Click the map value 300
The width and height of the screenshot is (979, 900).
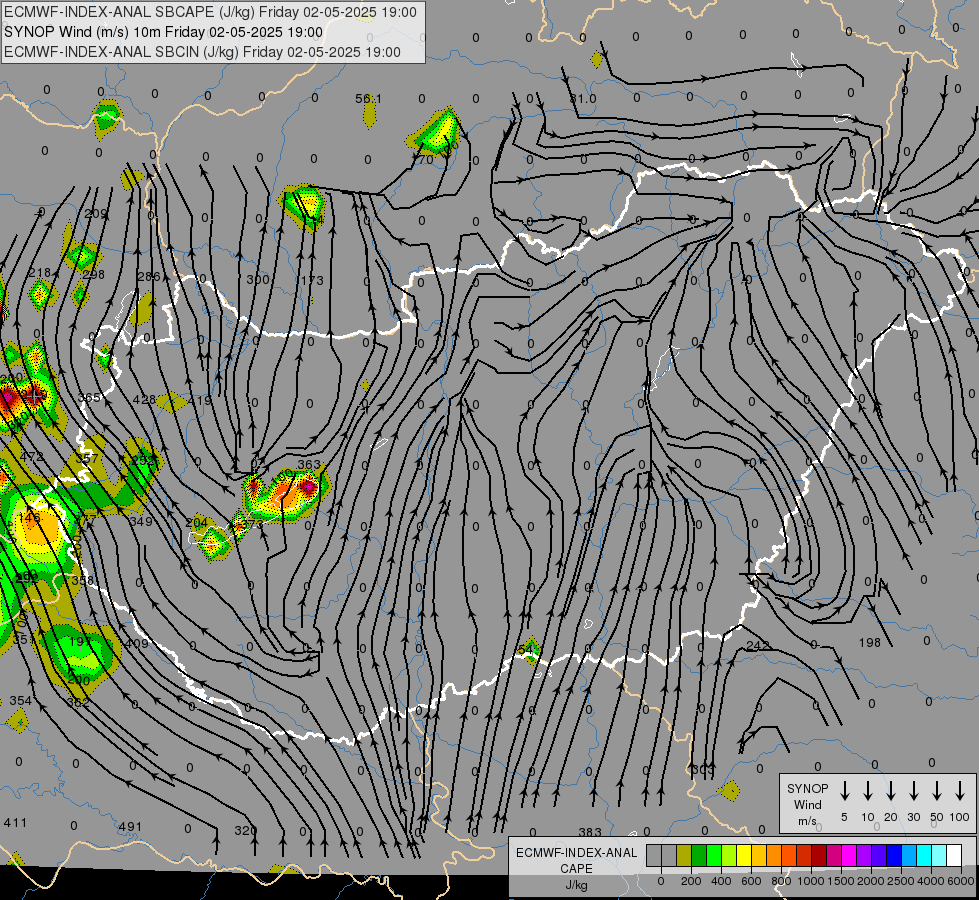point(257,279)
